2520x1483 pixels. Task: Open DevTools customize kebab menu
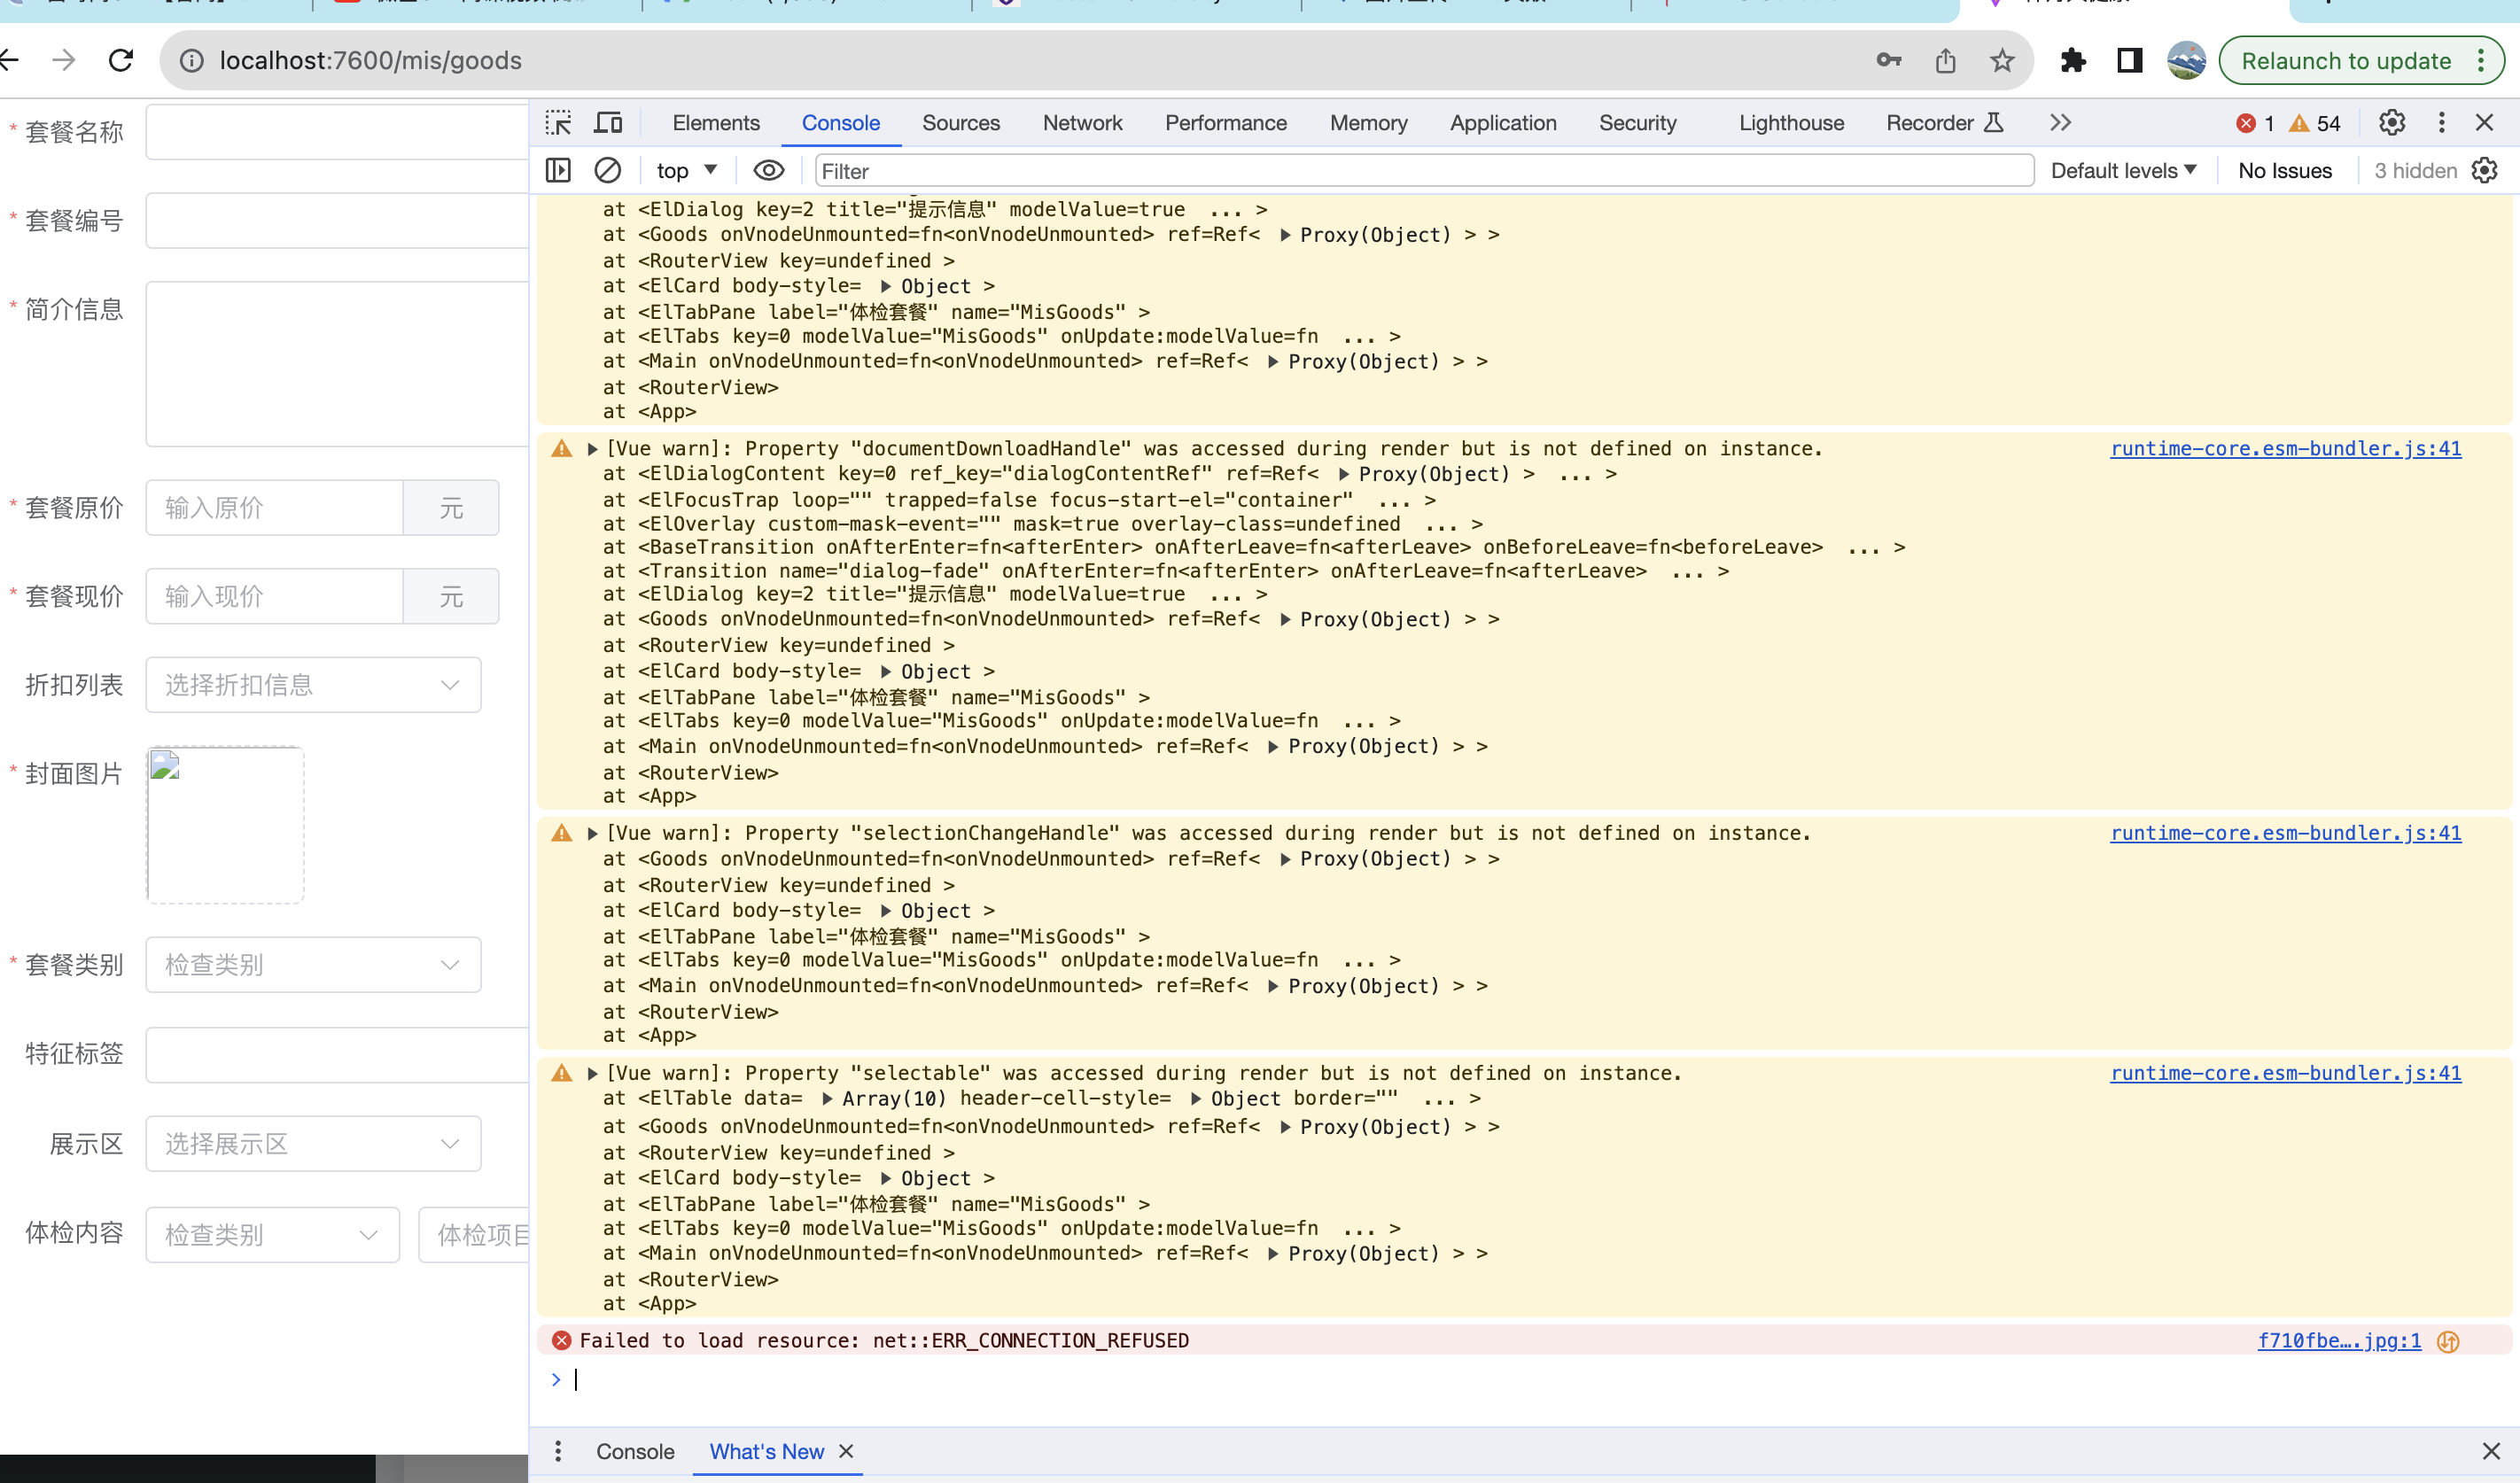[x=2442, y=123]
